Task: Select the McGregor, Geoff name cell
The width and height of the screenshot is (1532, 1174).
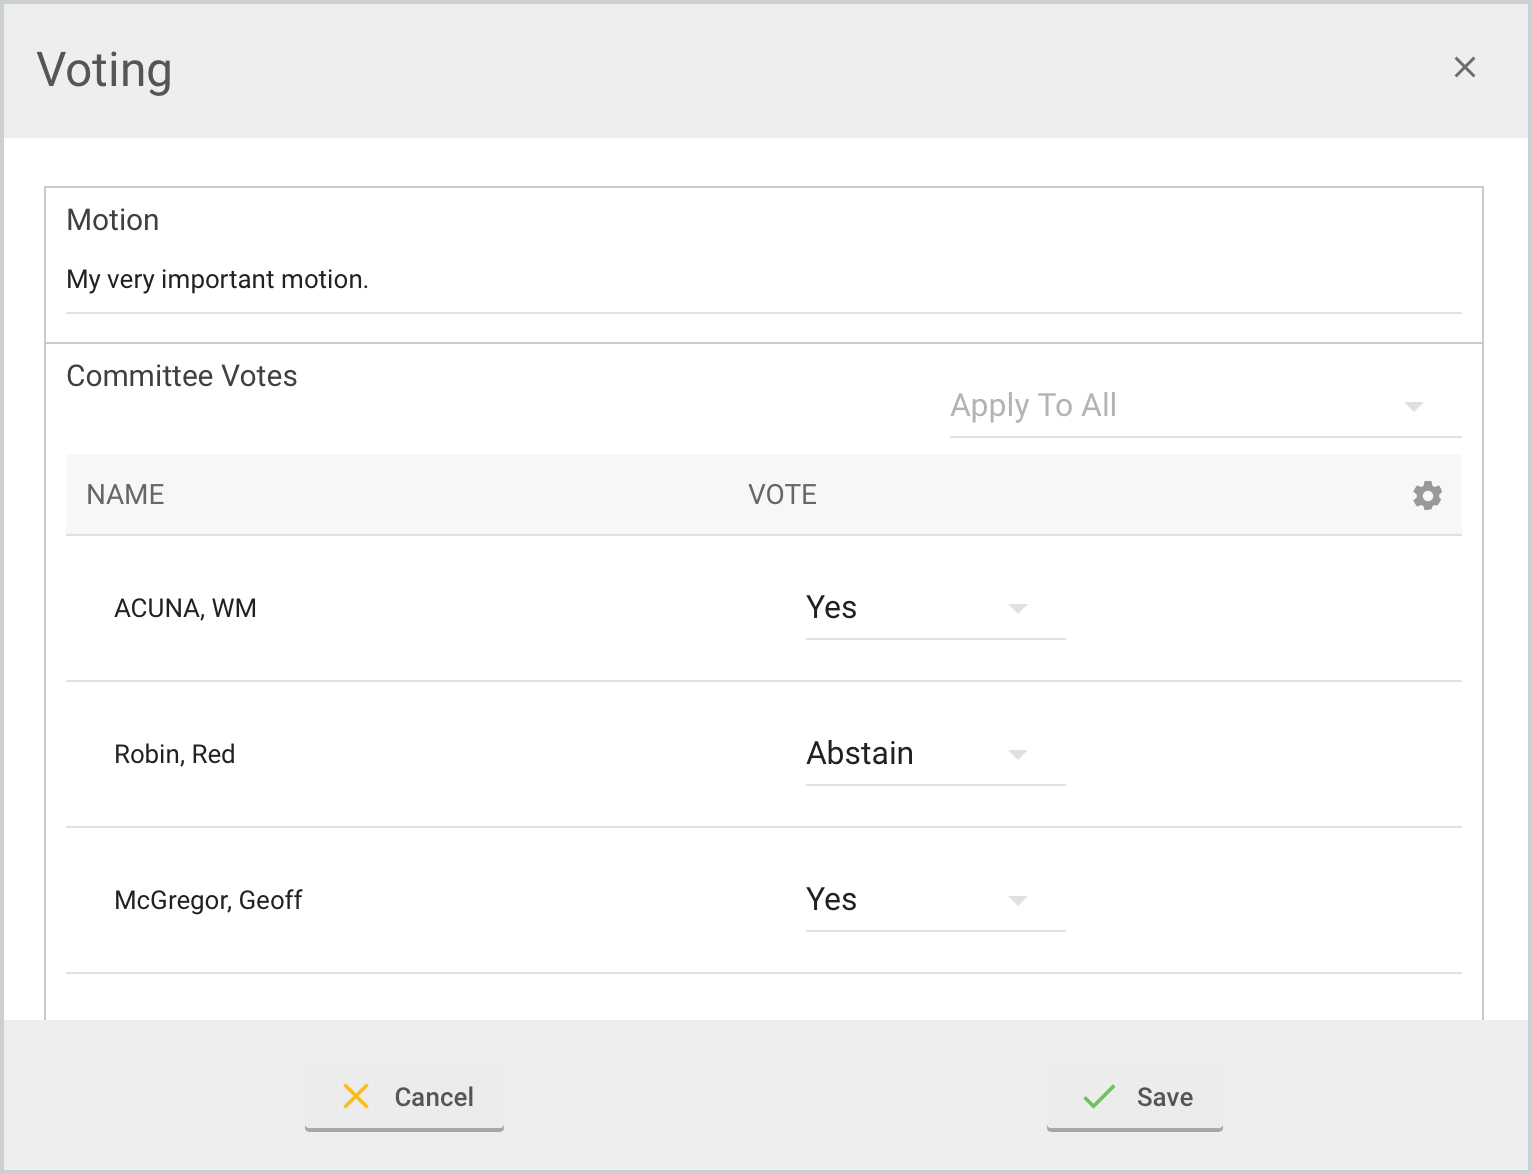Action: coord(208,901)
